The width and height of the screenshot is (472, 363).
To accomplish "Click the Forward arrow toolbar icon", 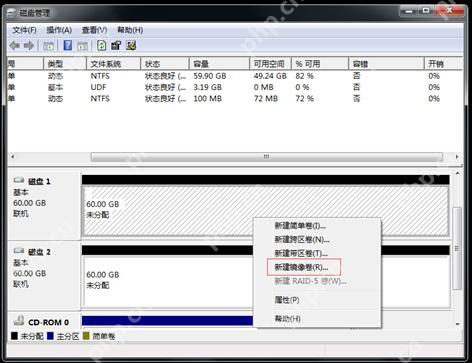I will [x=29, y=46].
